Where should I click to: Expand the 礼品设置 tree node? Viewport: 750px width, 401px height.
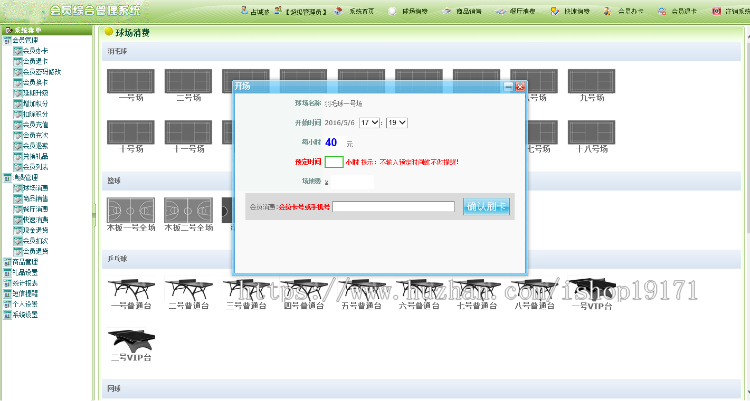click(7, 272)
